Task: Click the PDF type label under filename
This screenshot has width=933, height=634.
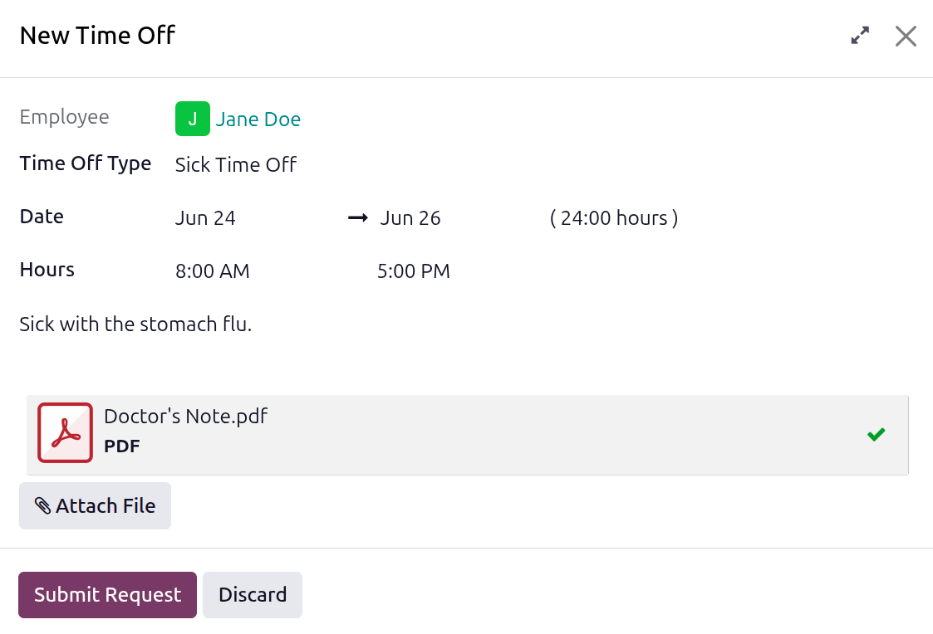Action: (x=122, y=446)
